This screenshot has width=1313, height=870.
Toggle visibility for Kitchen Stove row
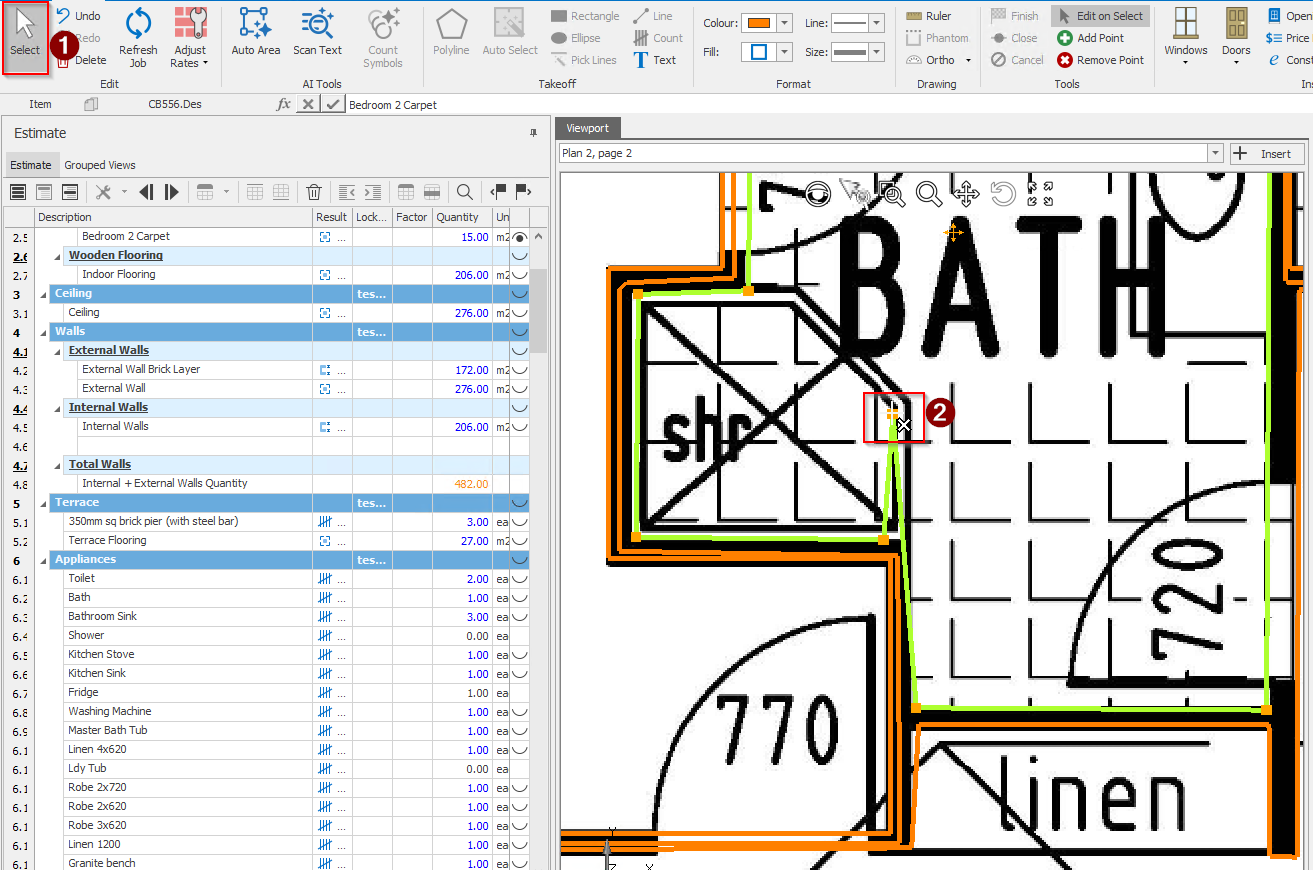[x=520, y=655]
